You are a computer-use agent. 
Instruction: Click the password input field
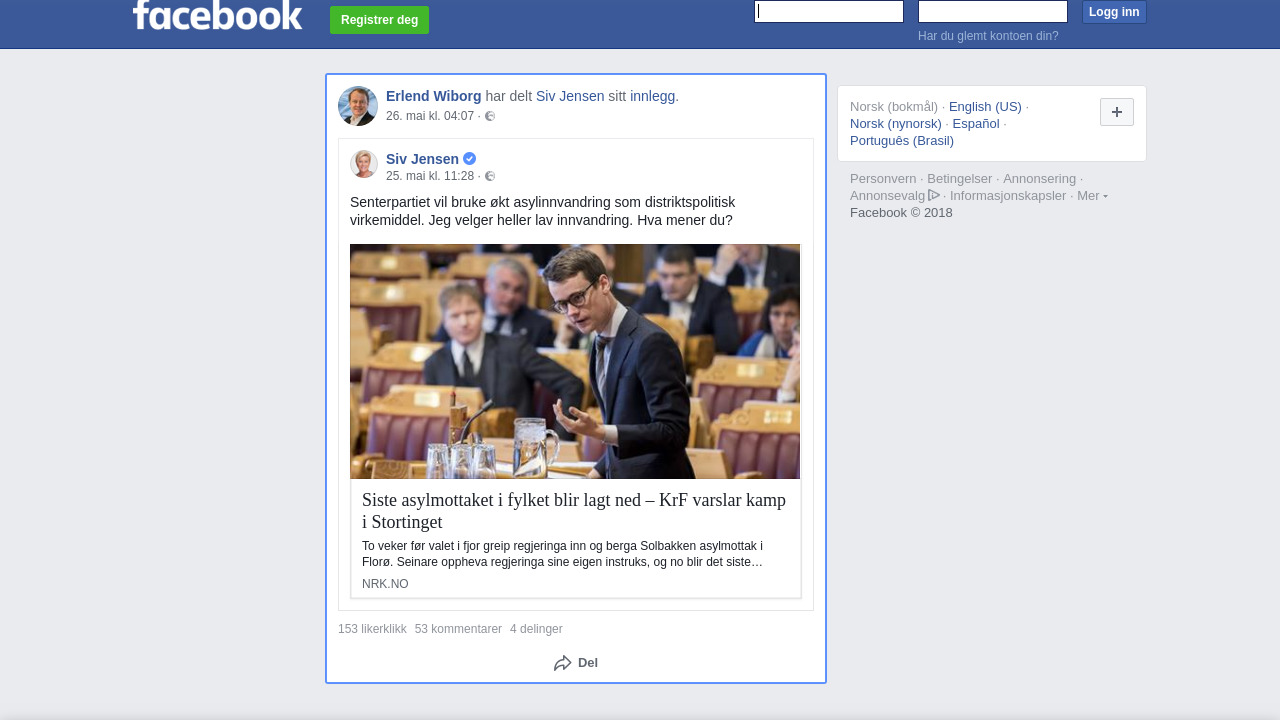(x=992, y=12)
